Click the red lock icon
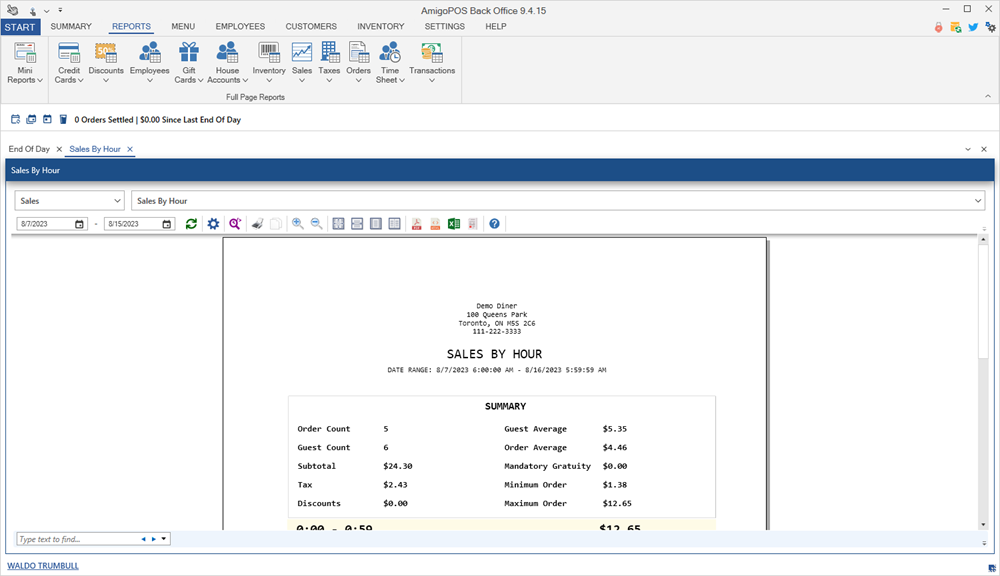Viewport: 1000px width, 576px height. pos(939,27)
